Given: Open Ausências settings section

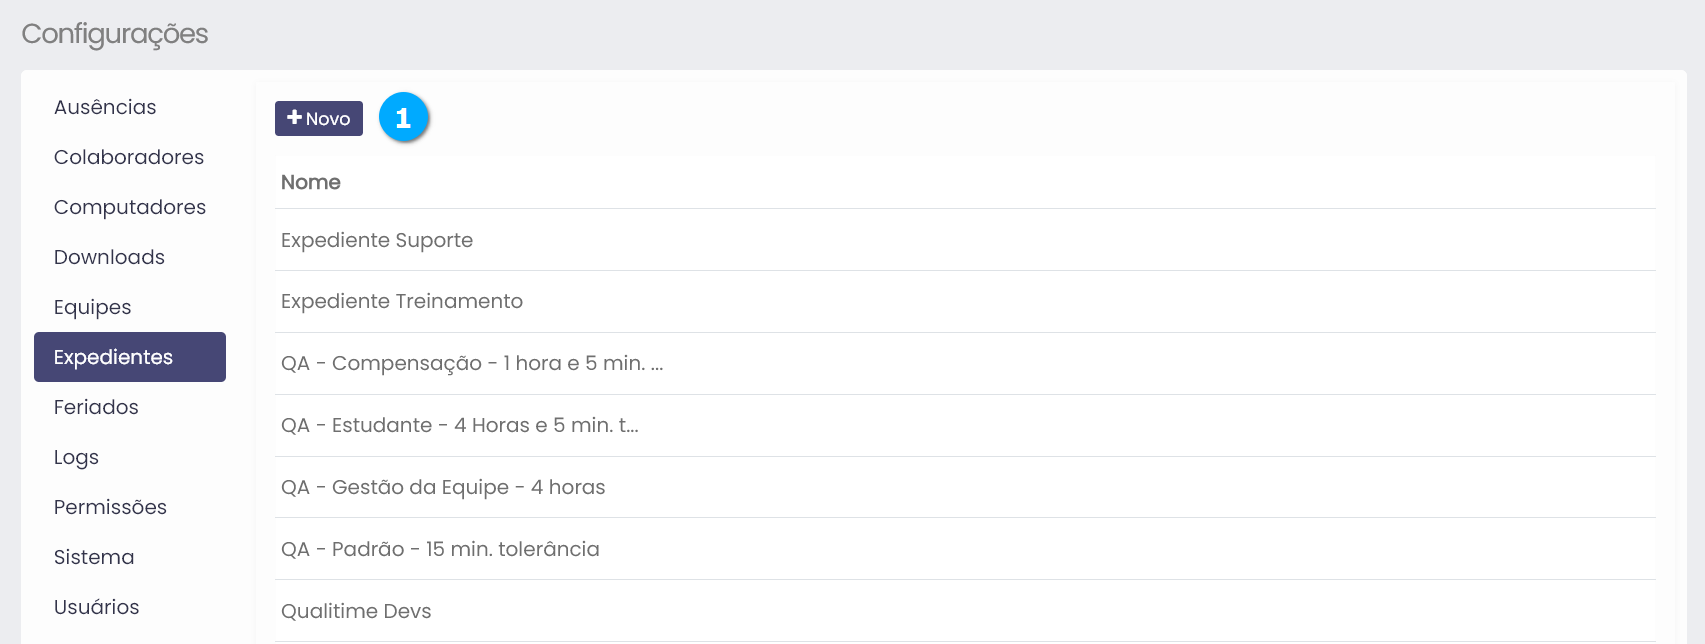Looking at the screenshot, I should point(105,107).
